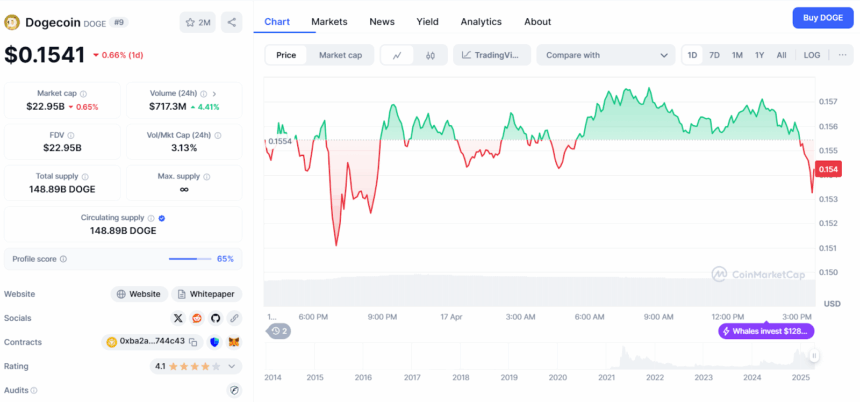Click the 3.13% Vol/Mkt Cap value
The image size is (860, 402).
pos(184,148)
